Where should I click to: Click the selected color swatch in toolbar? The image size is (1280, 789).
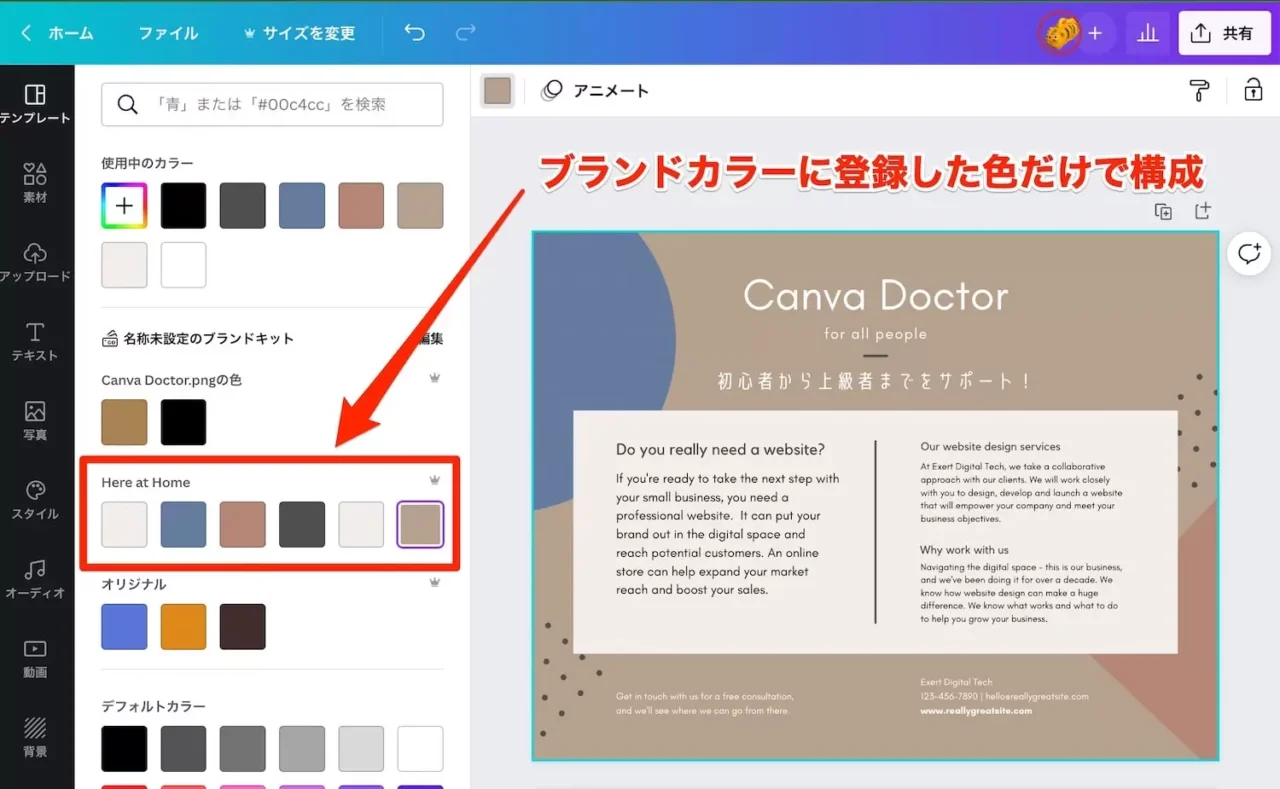click(497, 90)
